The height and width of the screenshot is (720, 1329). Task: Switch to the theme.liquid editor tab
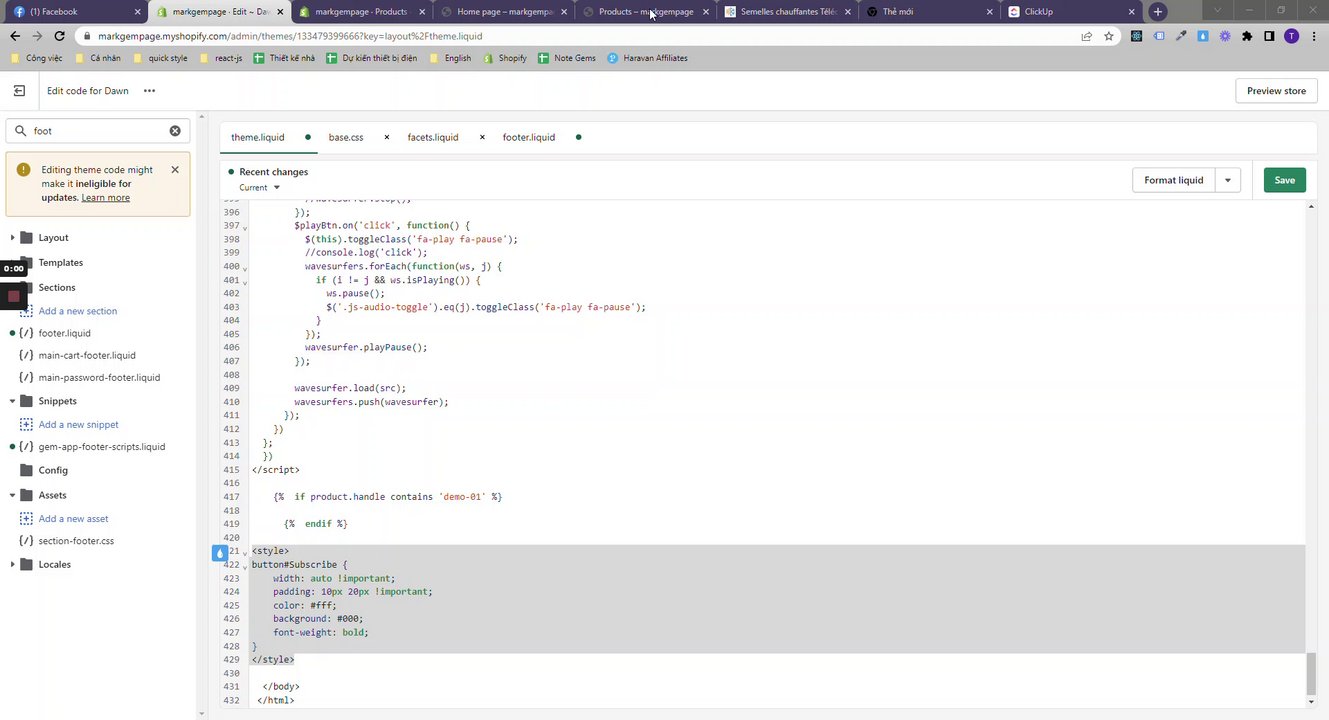(257, 137)
